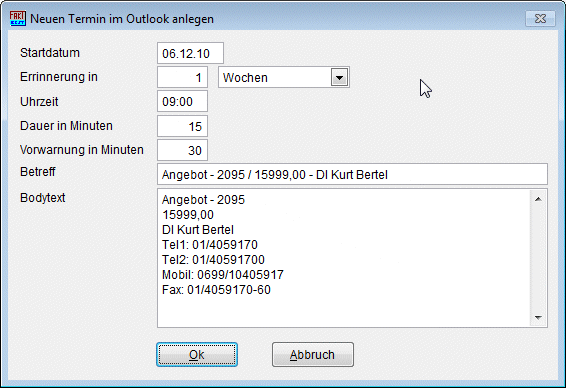Close the Outlook appointment dialog
Screen dimensions: 566x388
[x=540, y=18]
